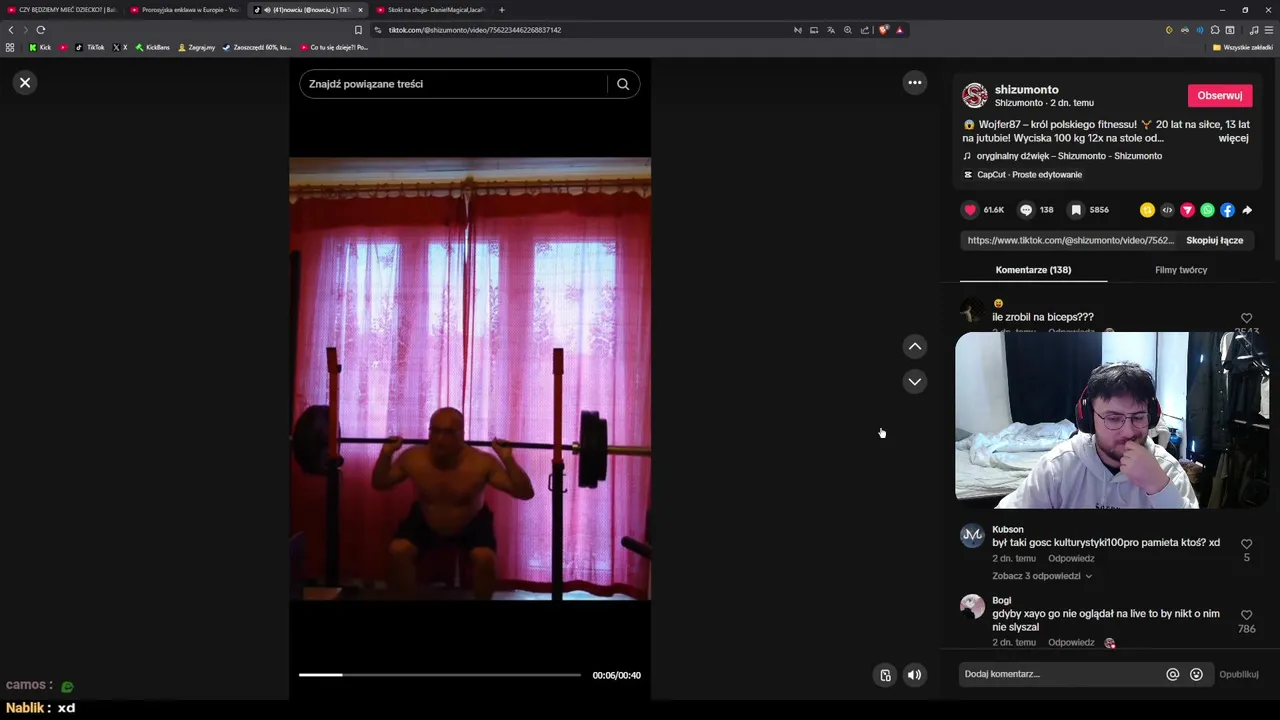
Task: Go to previous video with up arrow
Action: click(915, 347)
